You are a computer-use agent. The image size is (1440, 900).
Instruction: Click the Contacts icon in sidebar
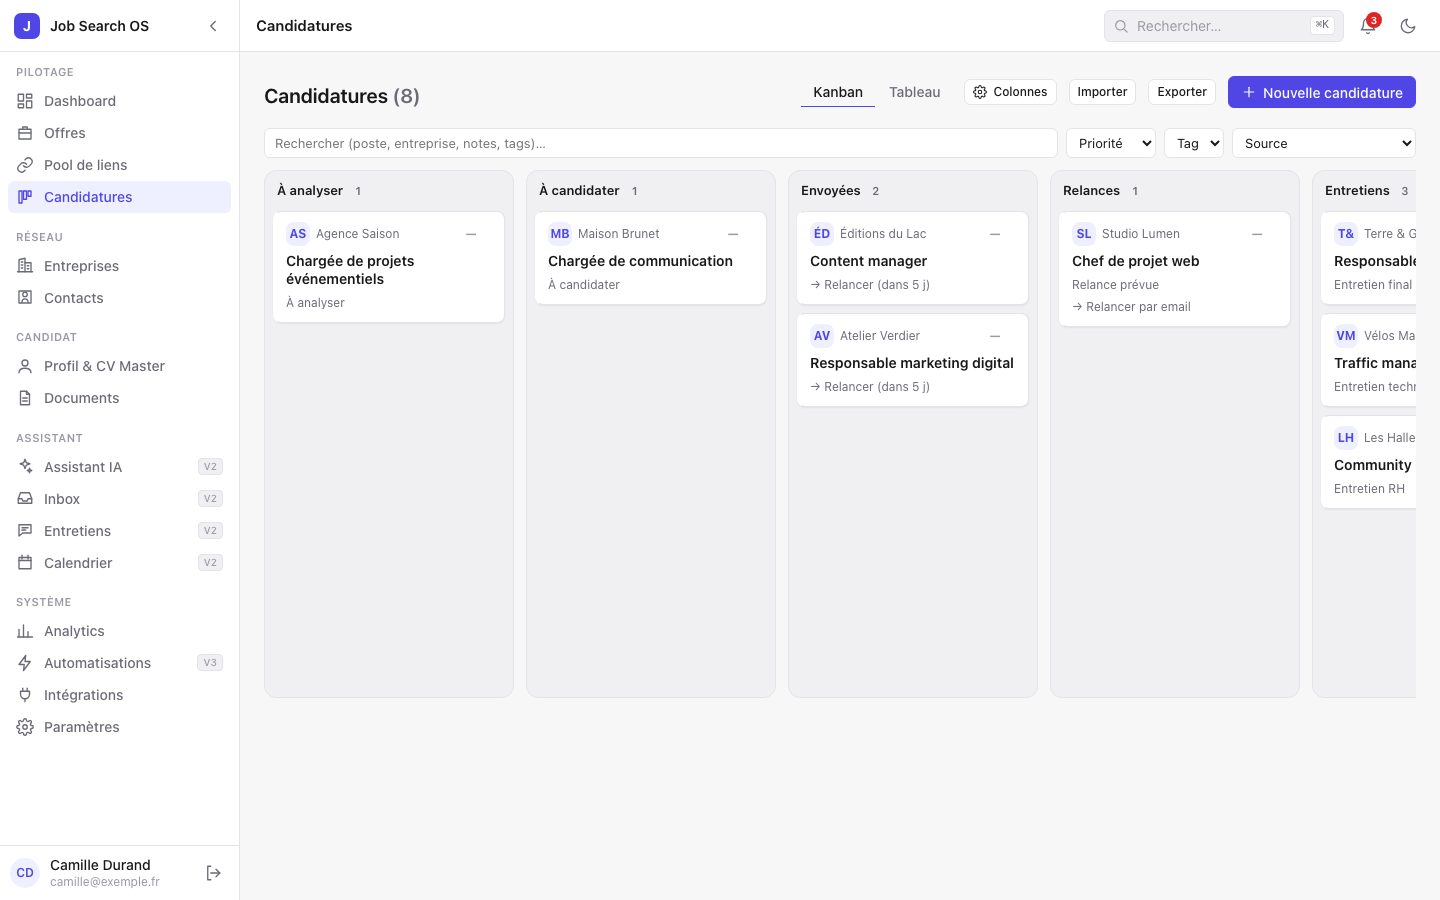pos(25,298)
